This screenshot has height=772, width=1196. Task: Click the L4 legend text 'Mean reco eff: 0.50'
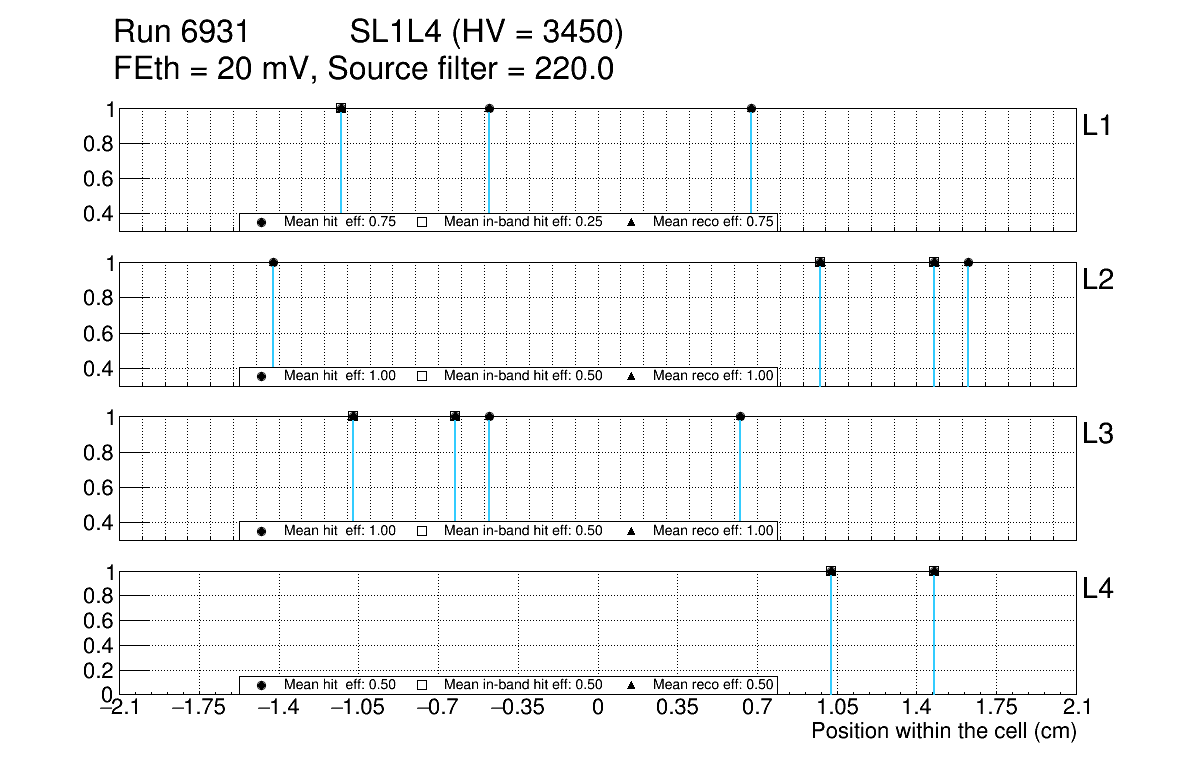(x=712, y=686)
